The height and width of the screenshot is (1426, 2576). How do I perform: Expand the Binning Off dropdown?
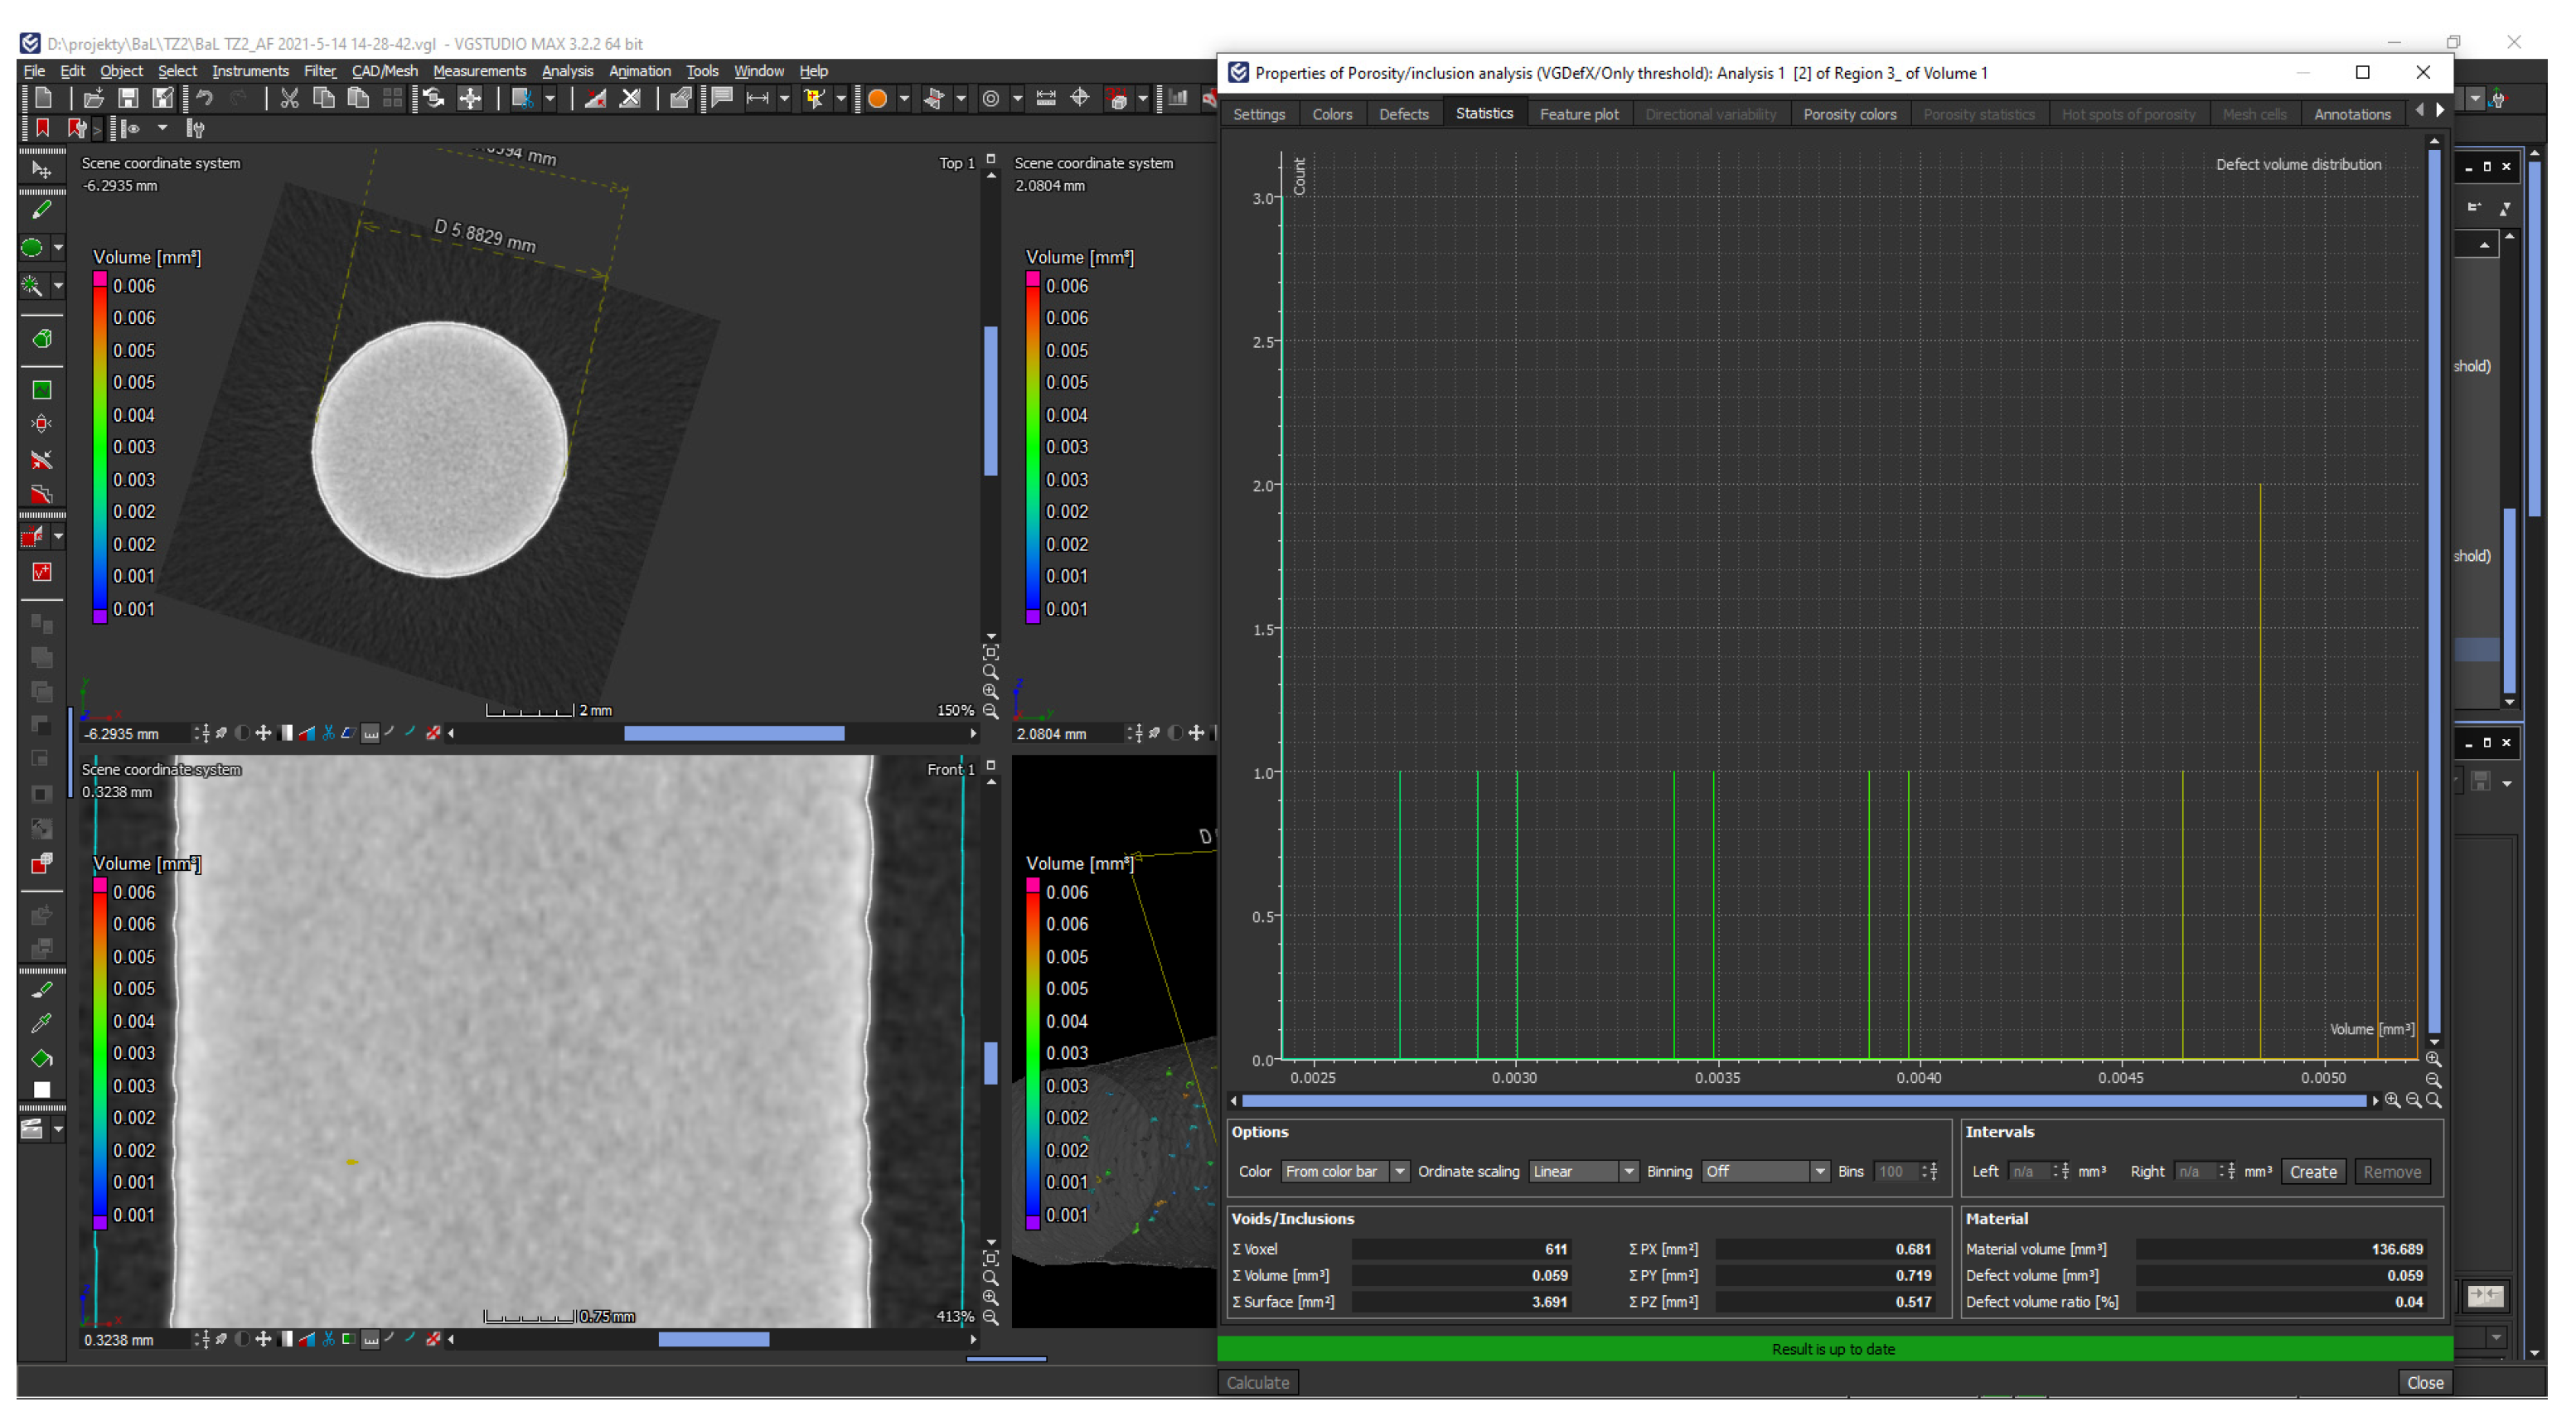click(1765, 1171)
